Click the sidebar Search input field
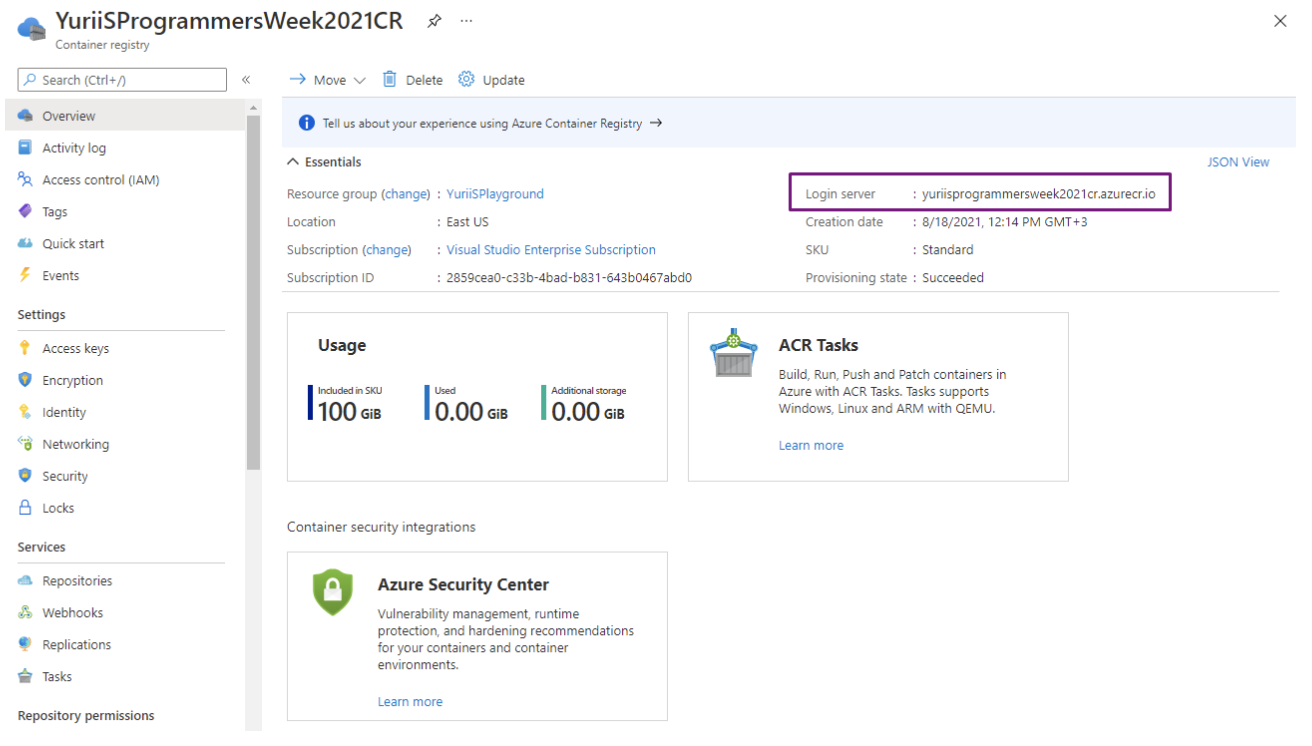This screenshot has height=746, width=1312. (123, 80)
